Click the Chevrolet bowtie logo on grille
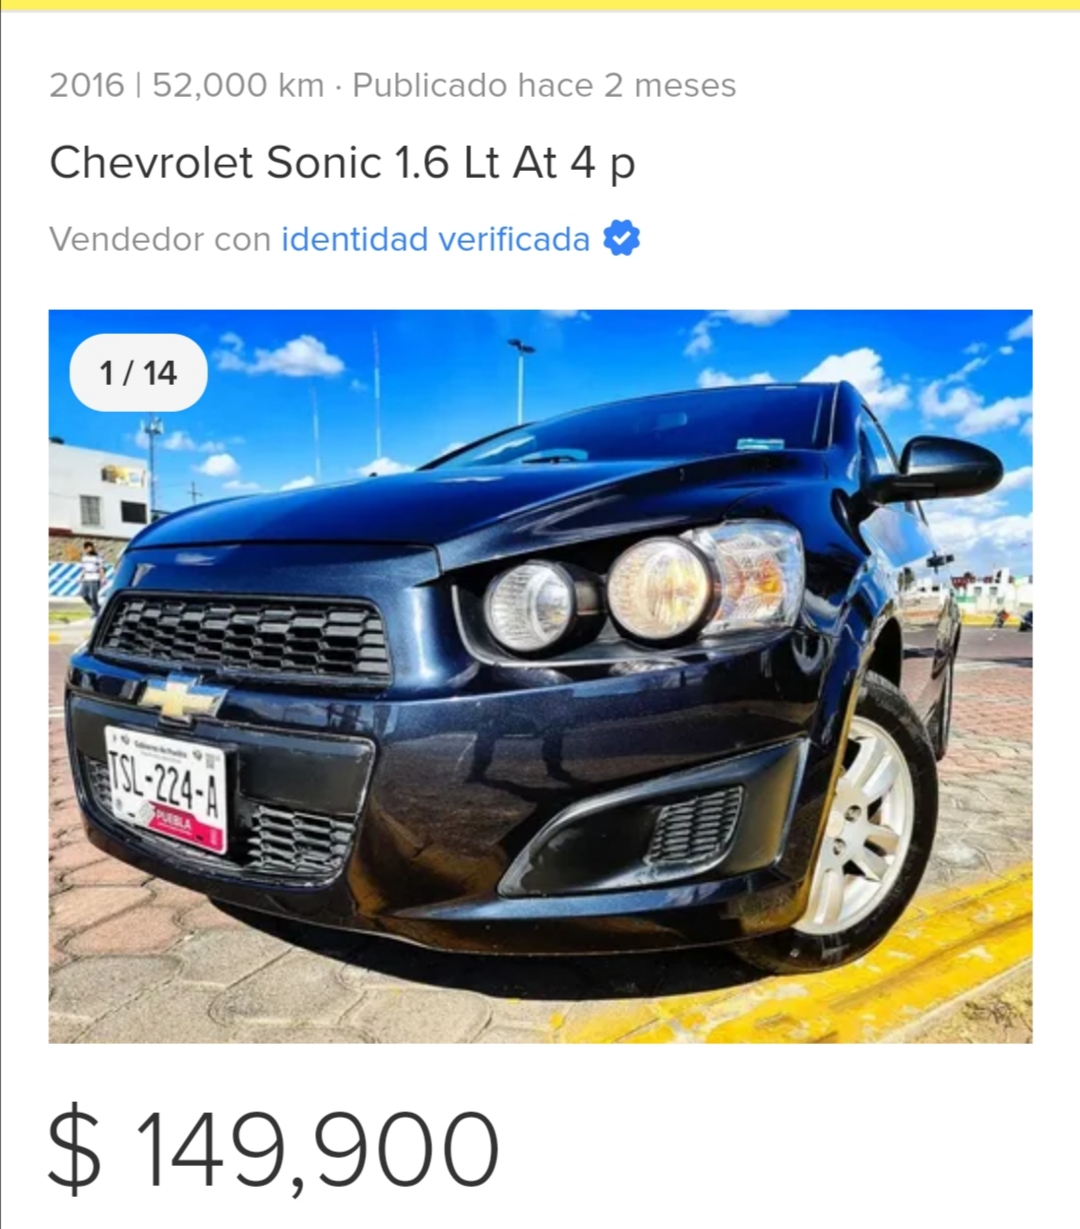 point(181,696)
